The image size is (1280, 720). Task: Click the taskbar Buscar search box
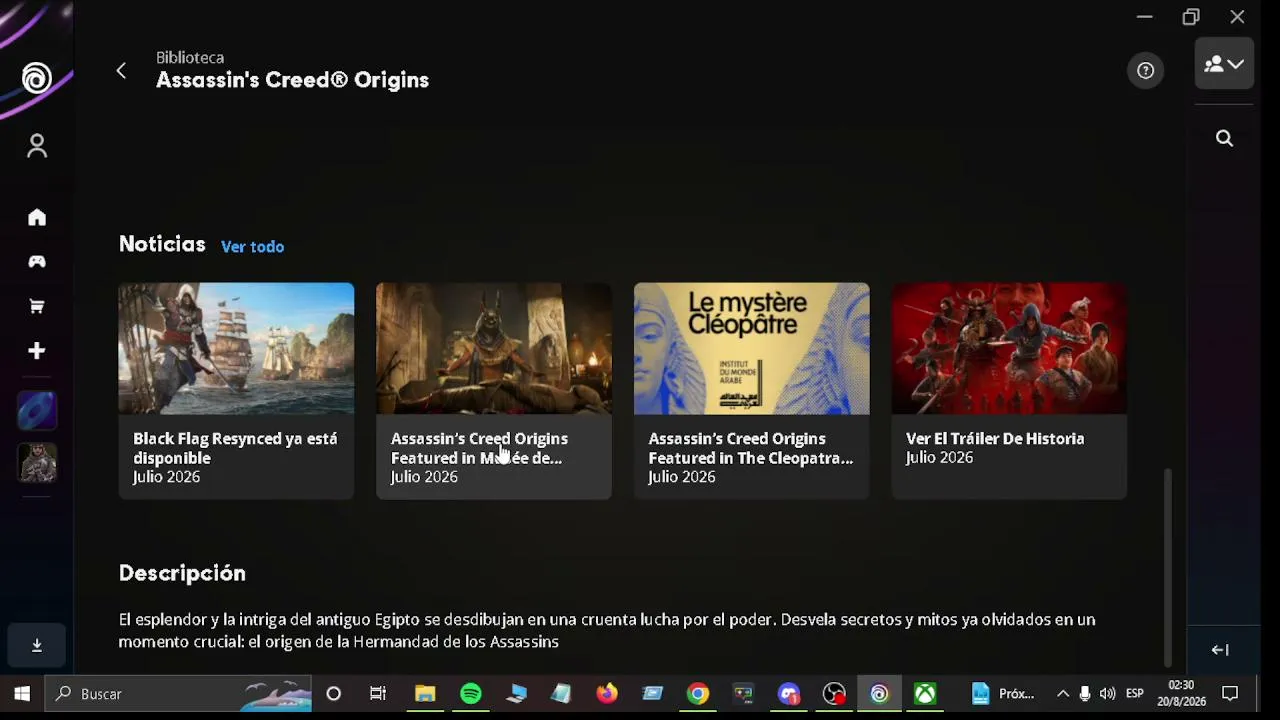click(180, 693)
